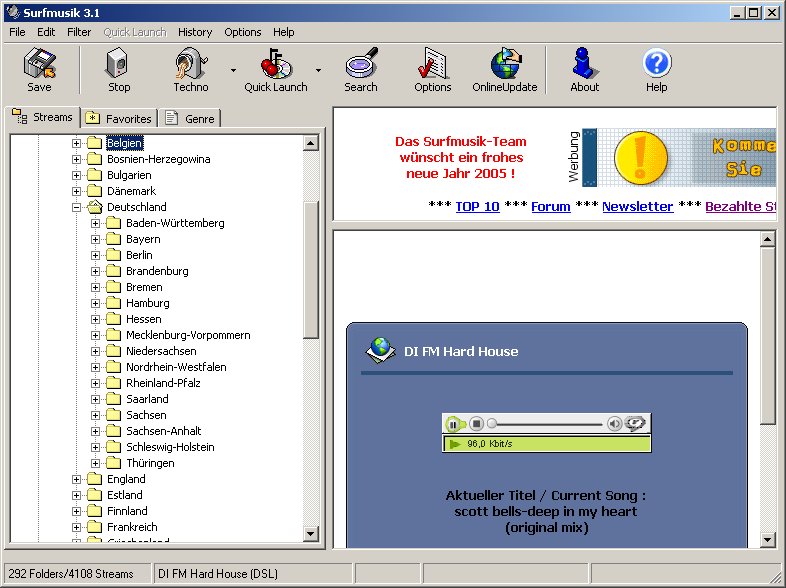Click the Hamburg folder icon

pyautogui.click(x=113, y=303)
